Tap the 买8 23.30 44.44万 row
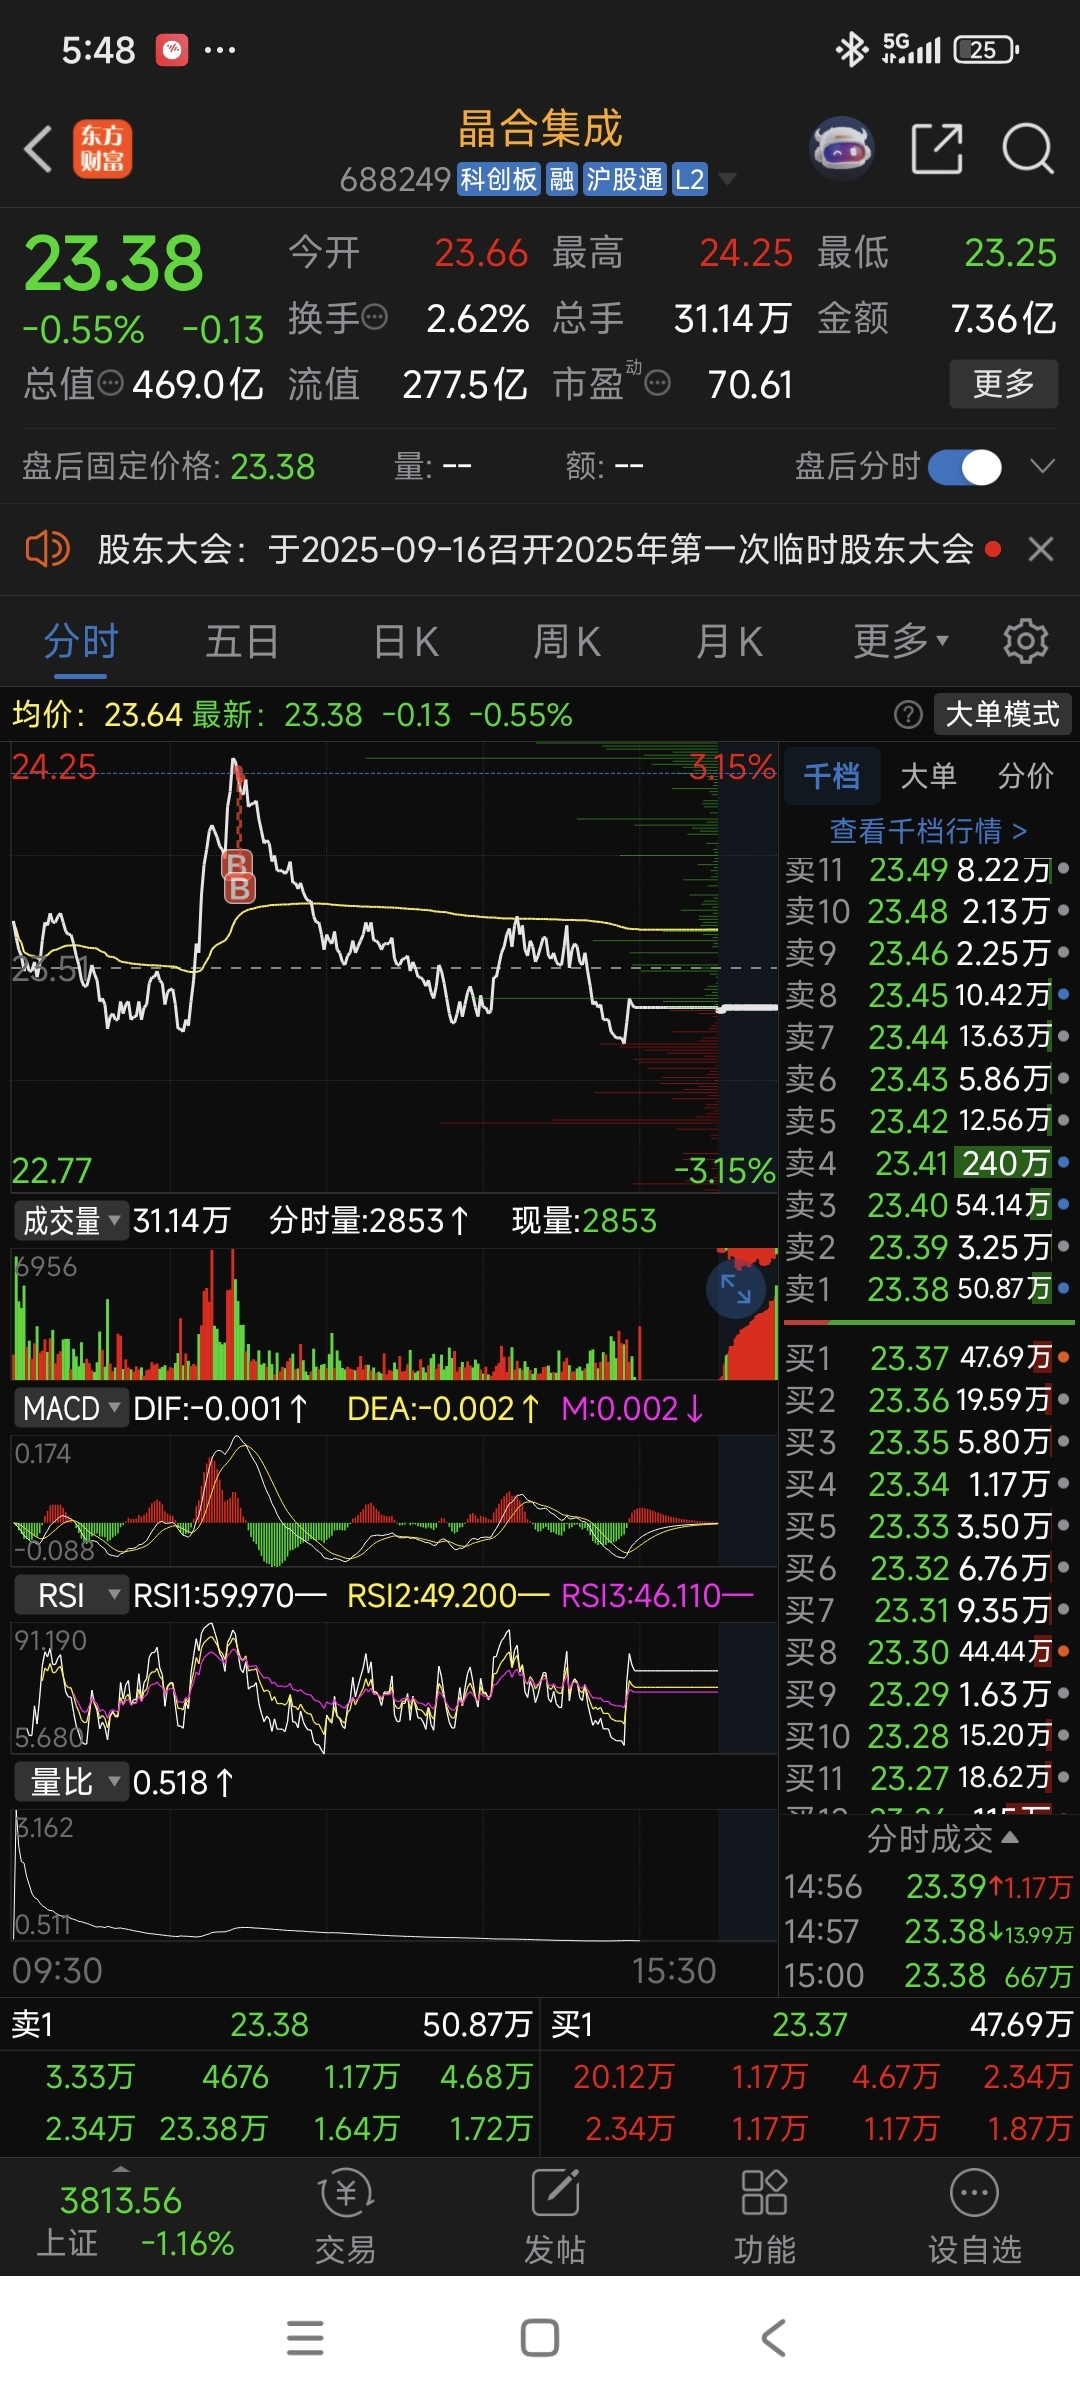This screenshot has width=1080, height=2400. [x=927, y=1651]
